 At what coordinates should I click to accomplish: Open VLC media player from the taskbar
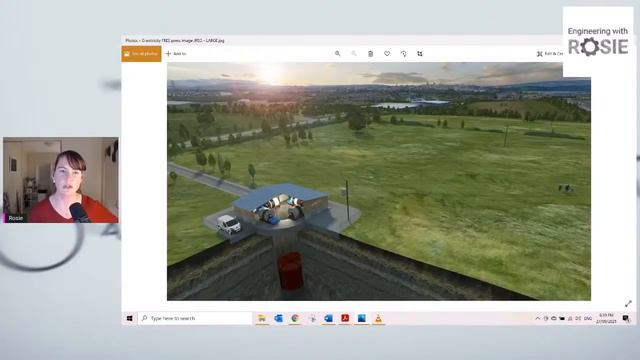[x=378, y=318]
